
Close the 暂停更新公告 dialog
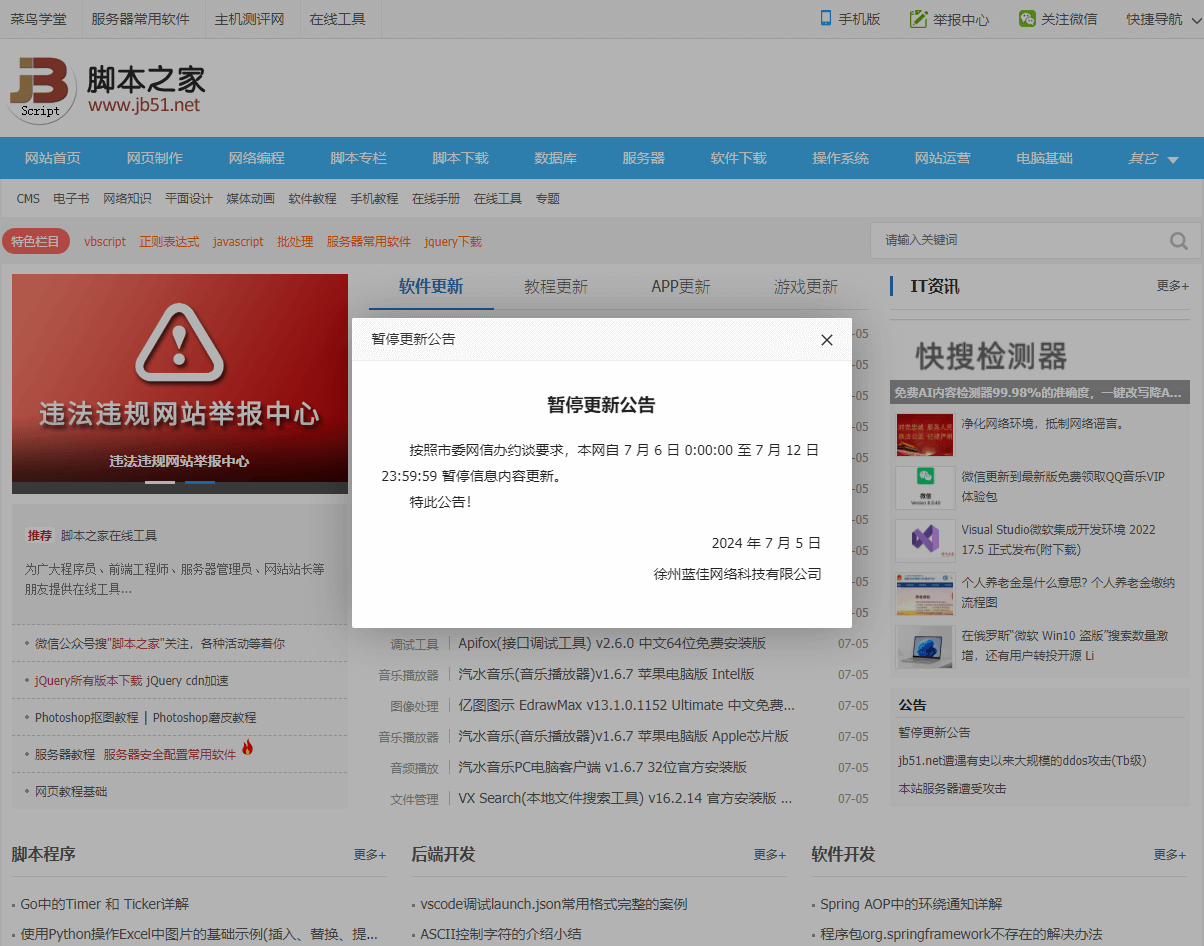827,340
